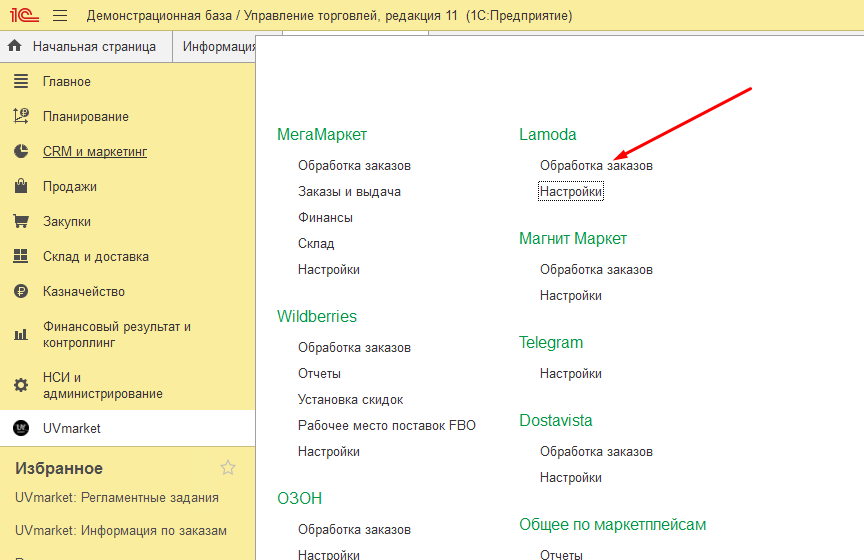864x560 pixels.
Task: Click the CRM и маркетинг pie icon
Action: (21, 151)
